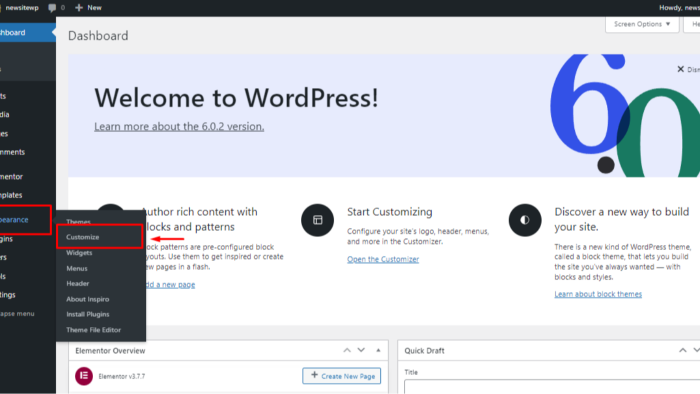Collapse the Elementor Overview panel toggle
This screenshot has width=700, height=394.
click(x=378, y=350)
